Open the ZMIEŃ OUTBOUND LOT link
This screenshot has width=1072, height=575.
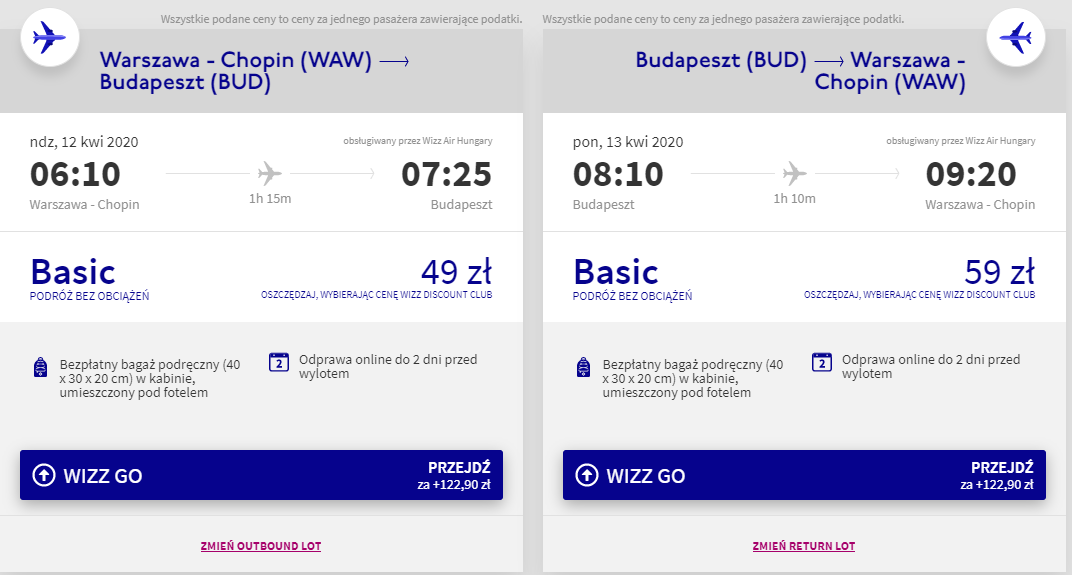point(261,546)
